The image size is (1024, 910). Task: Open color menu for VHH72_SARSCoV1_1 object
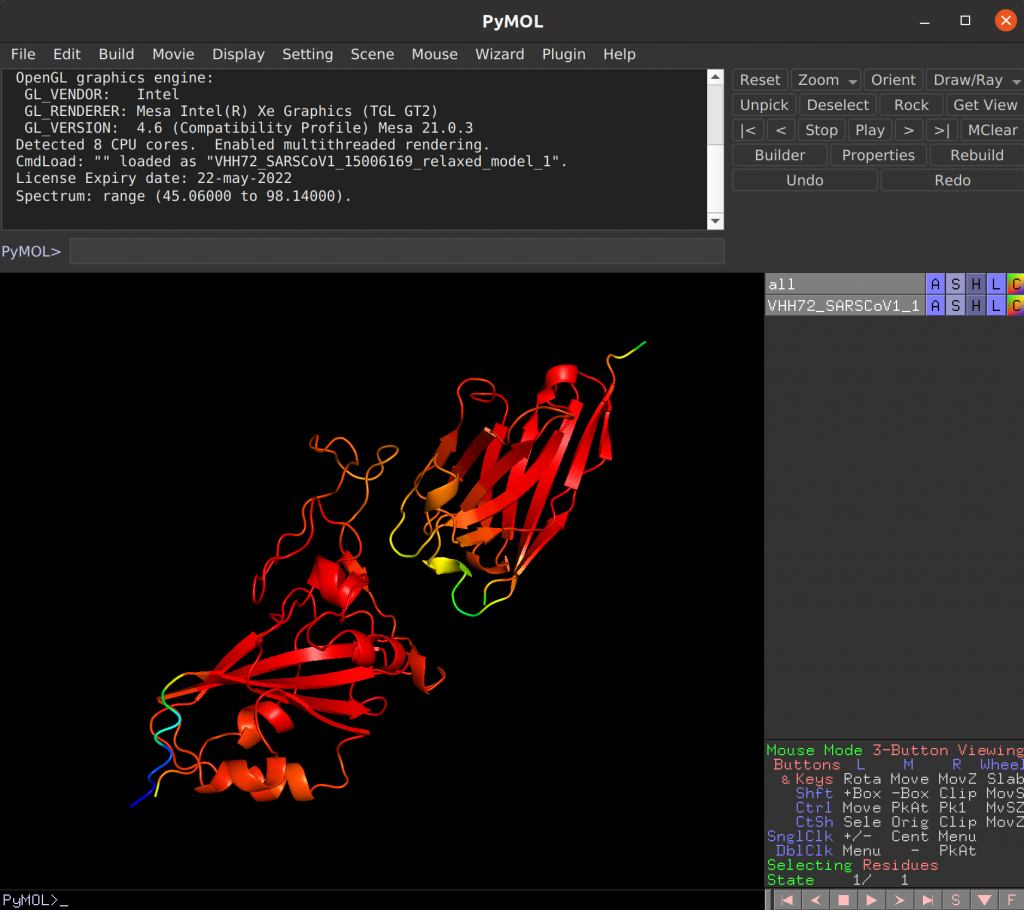point(1015,306)
